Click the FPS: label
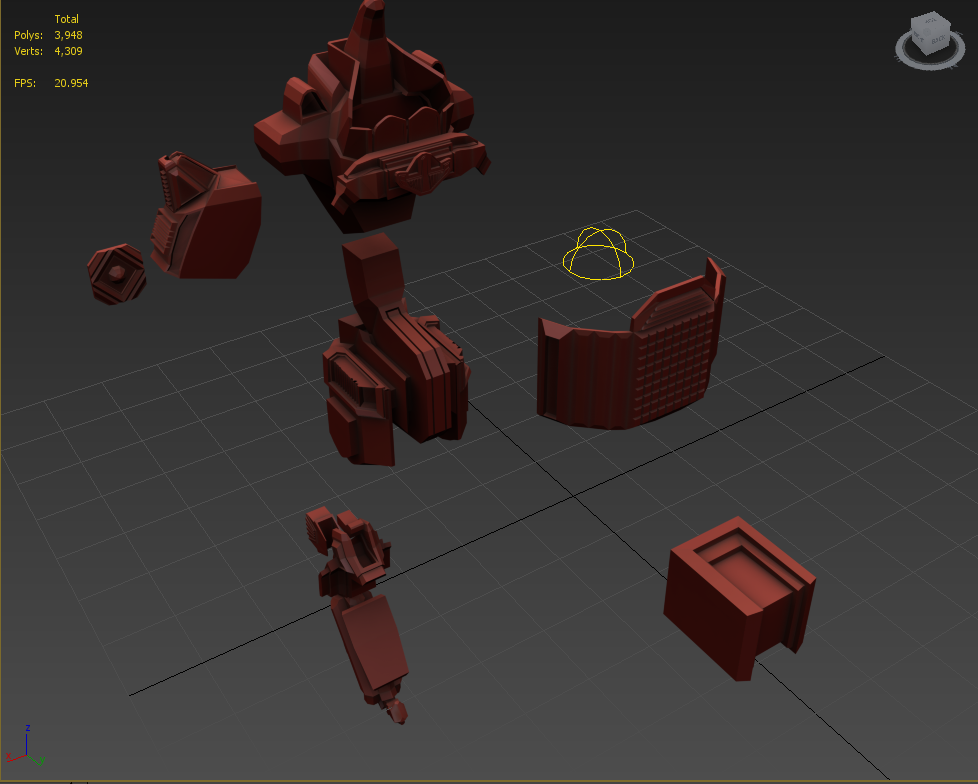Viewport: 978px width, 784px height. click(x=25, y=83)
